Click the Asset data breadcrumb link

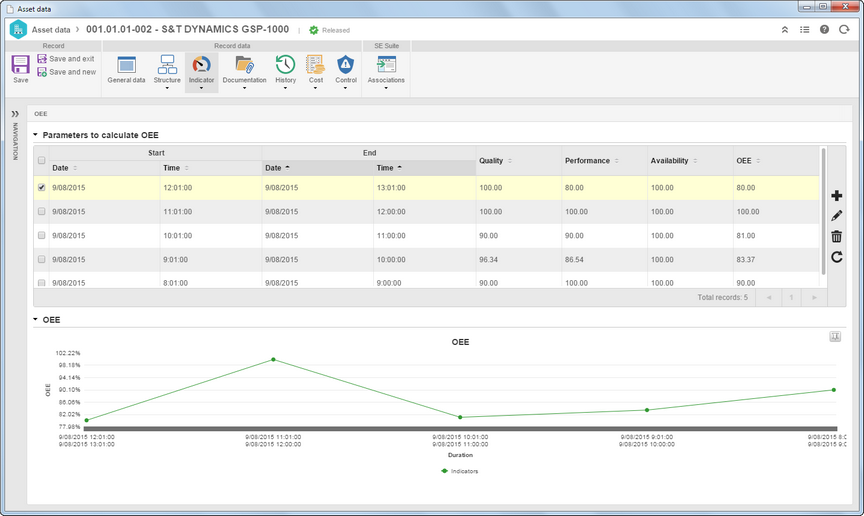click(x=51, y=30)
